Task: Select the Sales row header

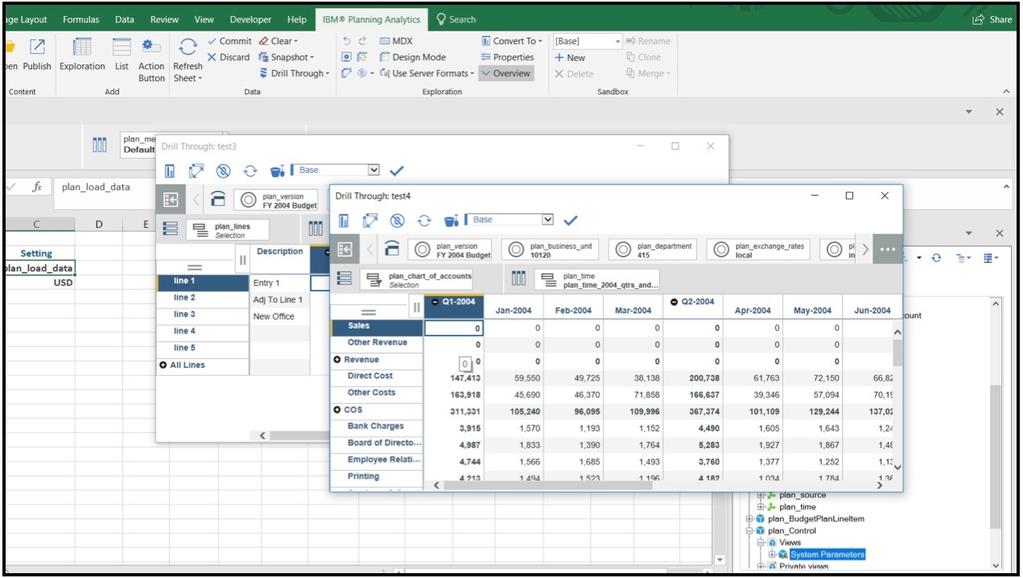Action: click(377, 326)
